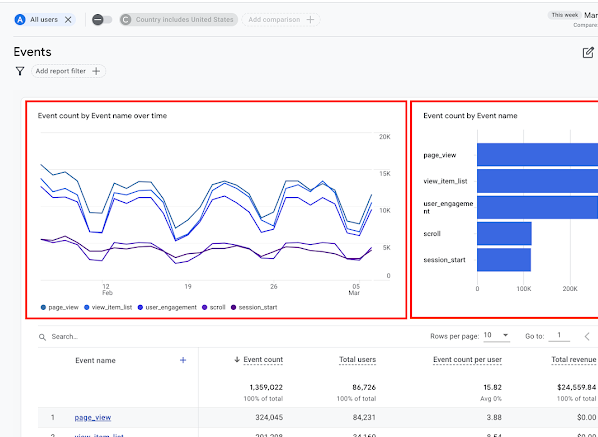Remove the All users comparison chip
The image size is (598, 437).
68,20
